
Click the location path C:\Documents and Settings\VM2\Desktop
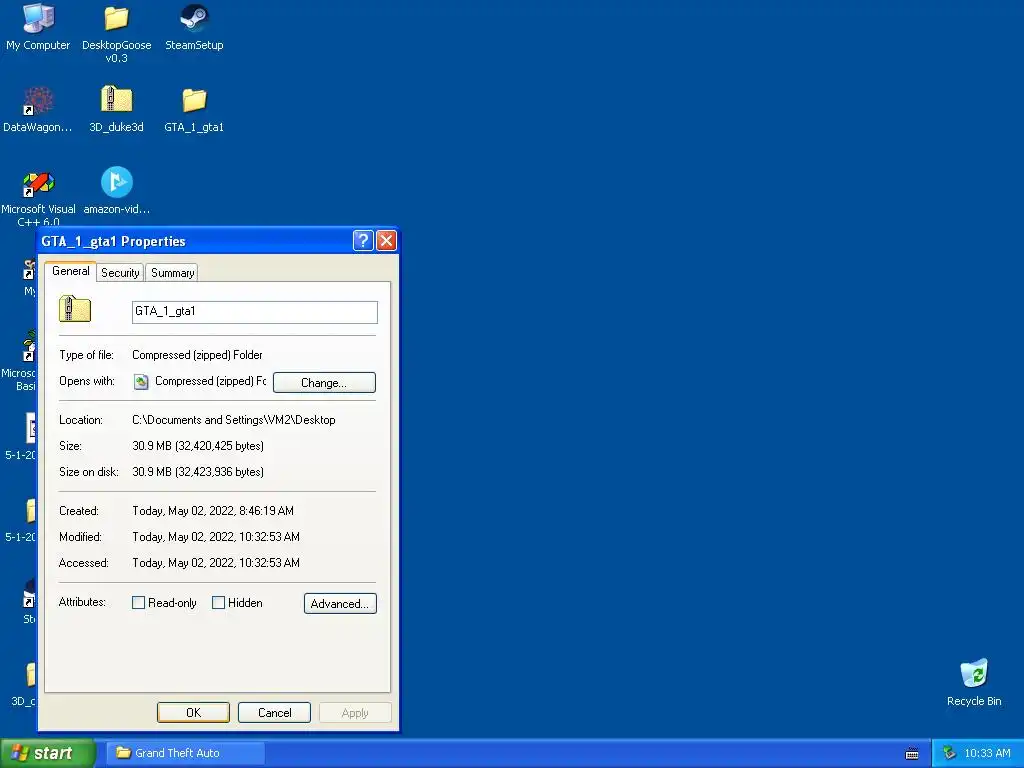(x=234, y=420)
